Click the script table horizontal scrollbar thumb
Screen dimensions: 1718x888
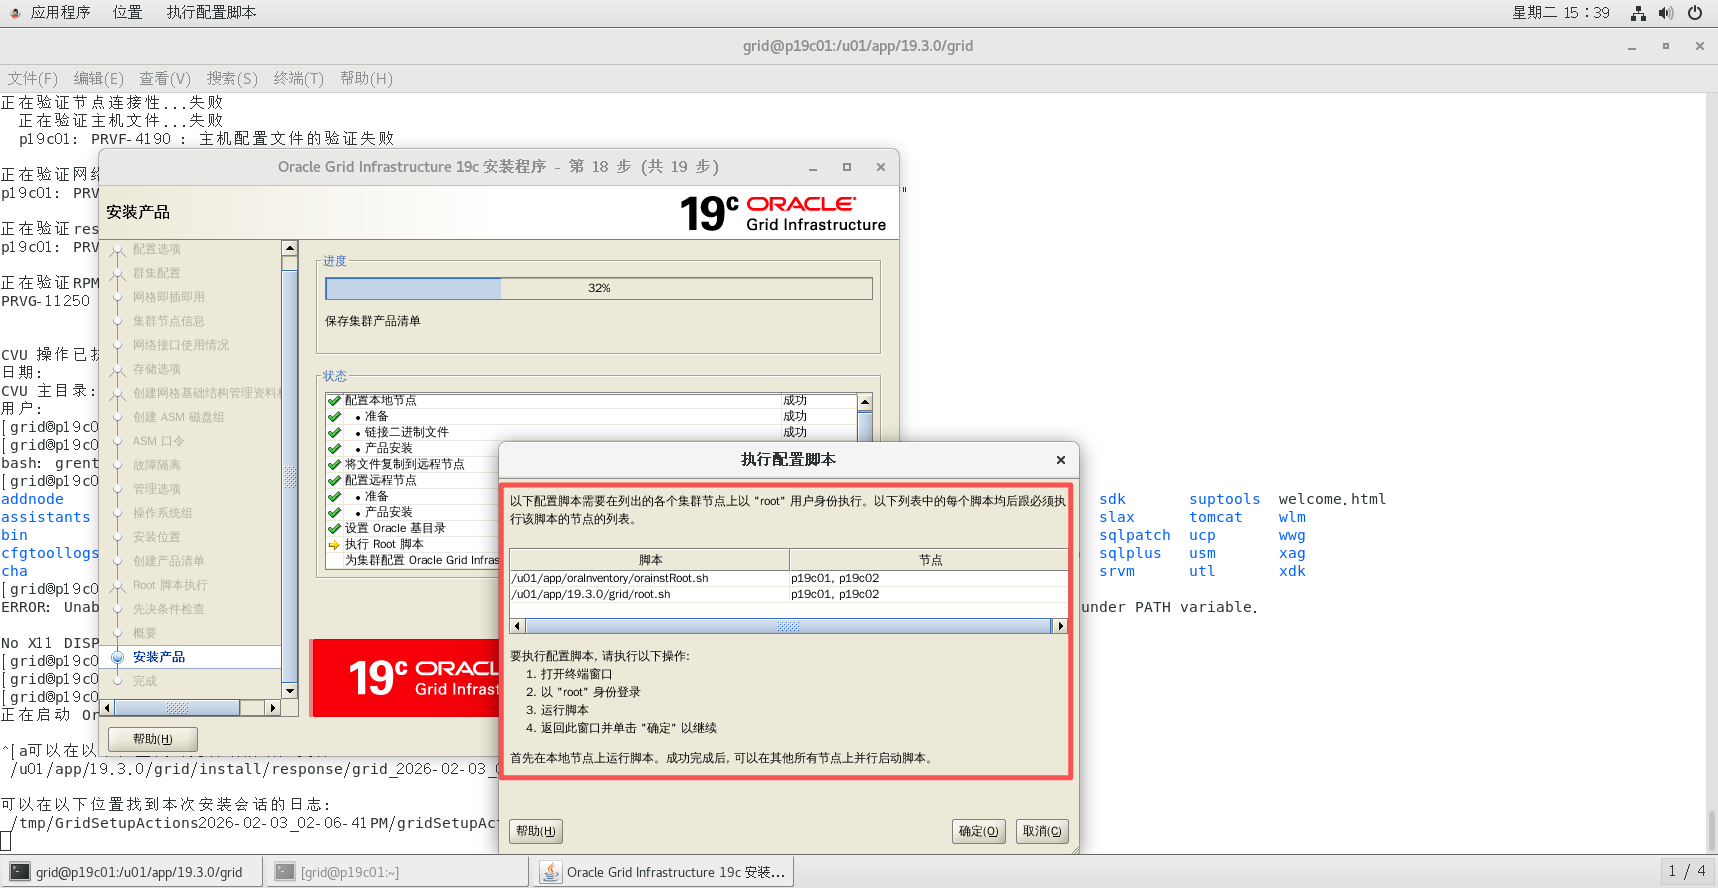pos(788,626)
